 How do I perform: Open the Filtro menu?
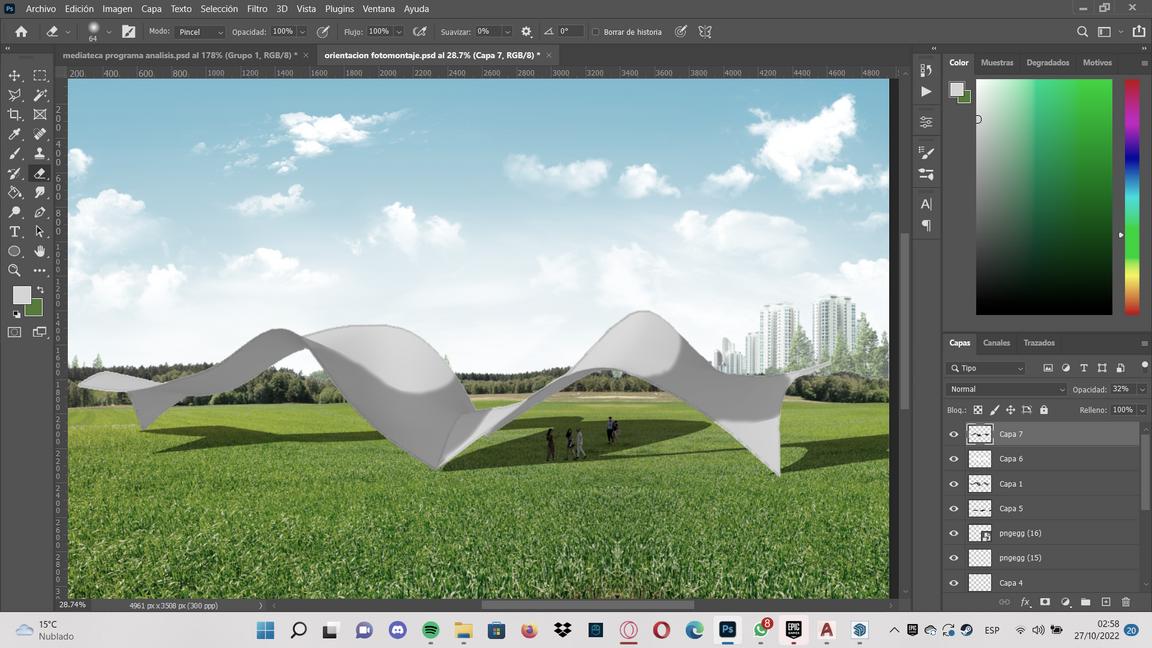click(x=257, y=9)
